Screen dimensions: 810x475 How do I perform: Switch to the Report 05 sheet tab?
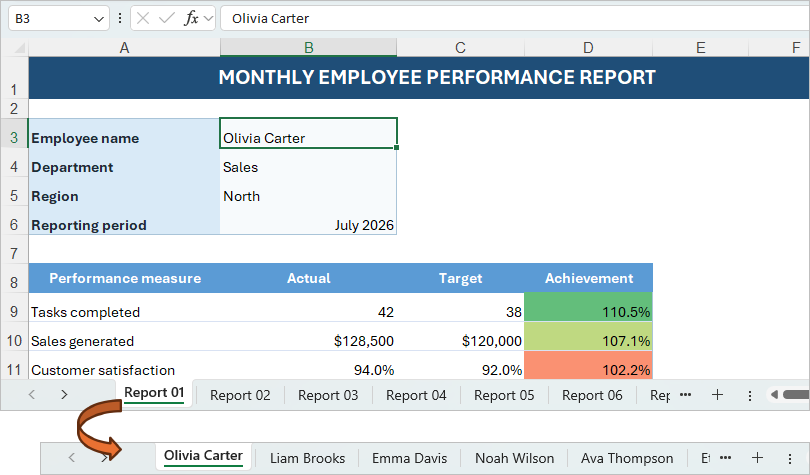[504, 395]
